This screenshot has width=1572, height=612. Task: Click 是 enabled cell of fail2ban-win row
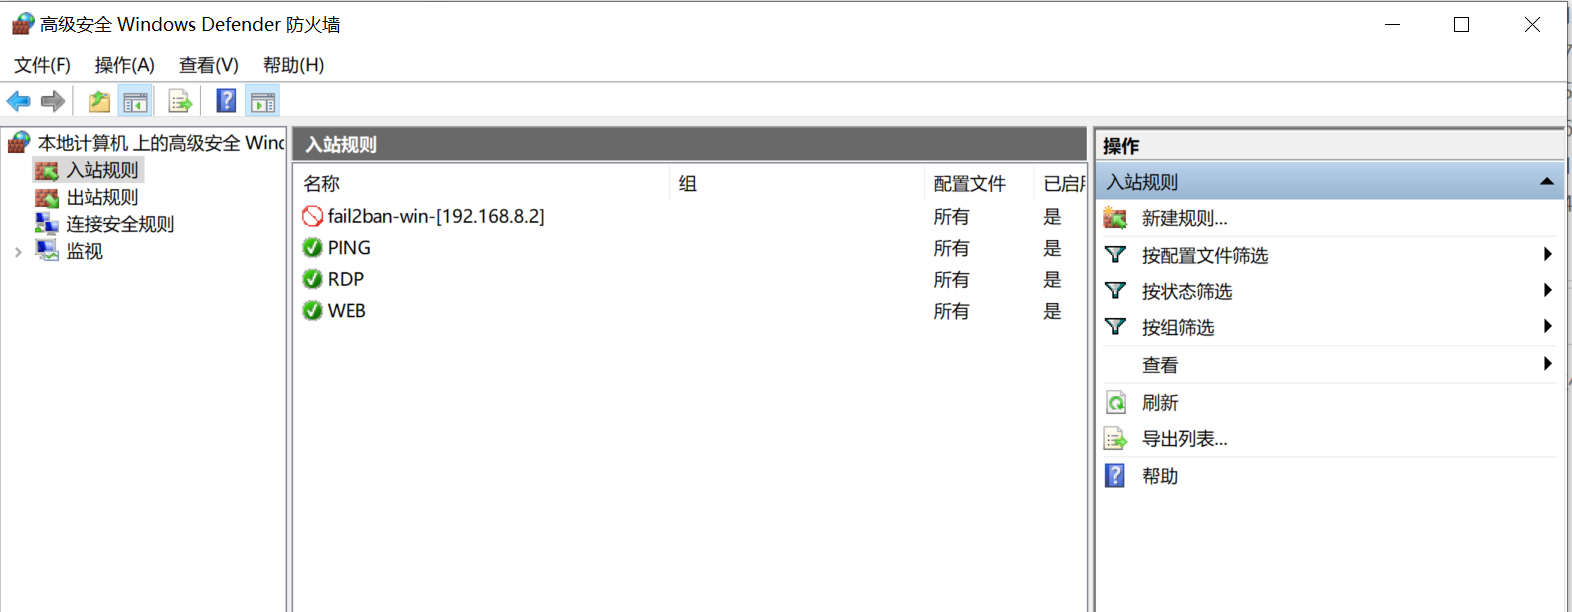click(1052, 216)
